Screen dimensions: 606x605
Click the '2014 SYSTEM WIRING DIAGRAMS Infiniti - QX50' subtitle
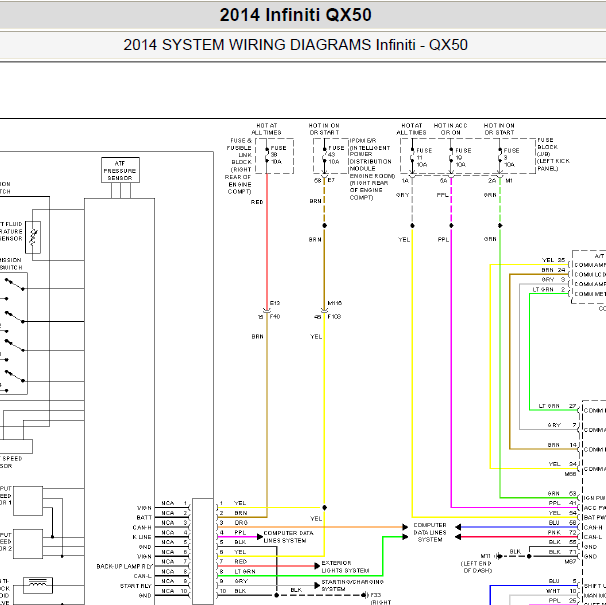[x=295, y=45]
